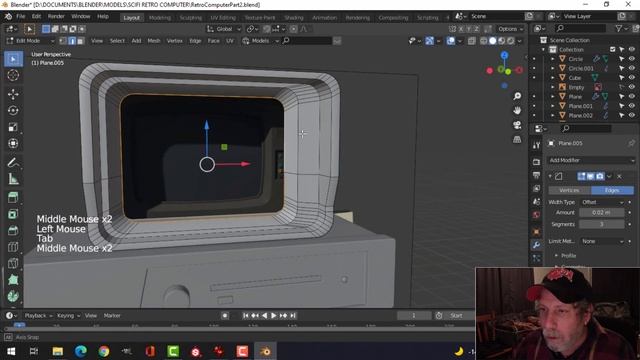Click the bevel Segments value field
The image size is (640, 360).
click(602, 224)
